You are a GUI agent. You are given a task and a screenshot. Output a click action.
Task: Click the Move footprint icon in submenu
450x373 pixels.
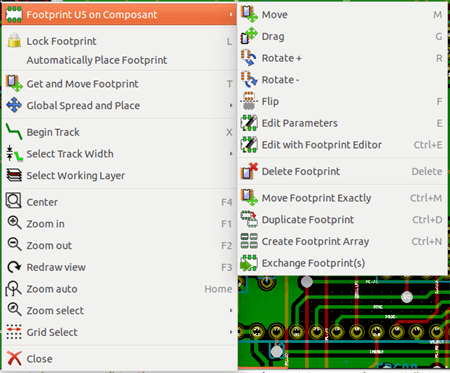pos(249,14)
